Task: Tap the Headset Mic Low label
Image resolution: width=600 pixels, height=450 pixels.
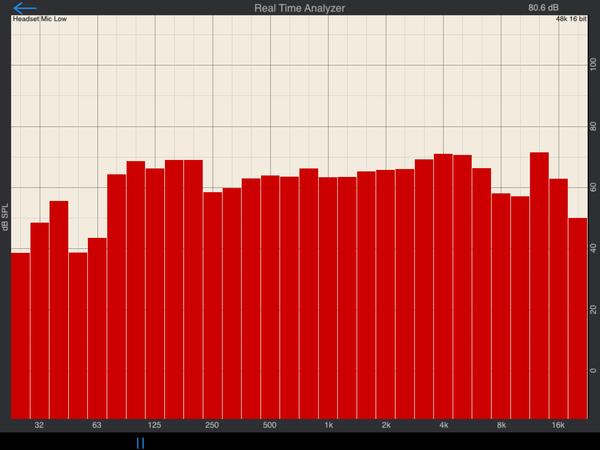Action: 40,19
